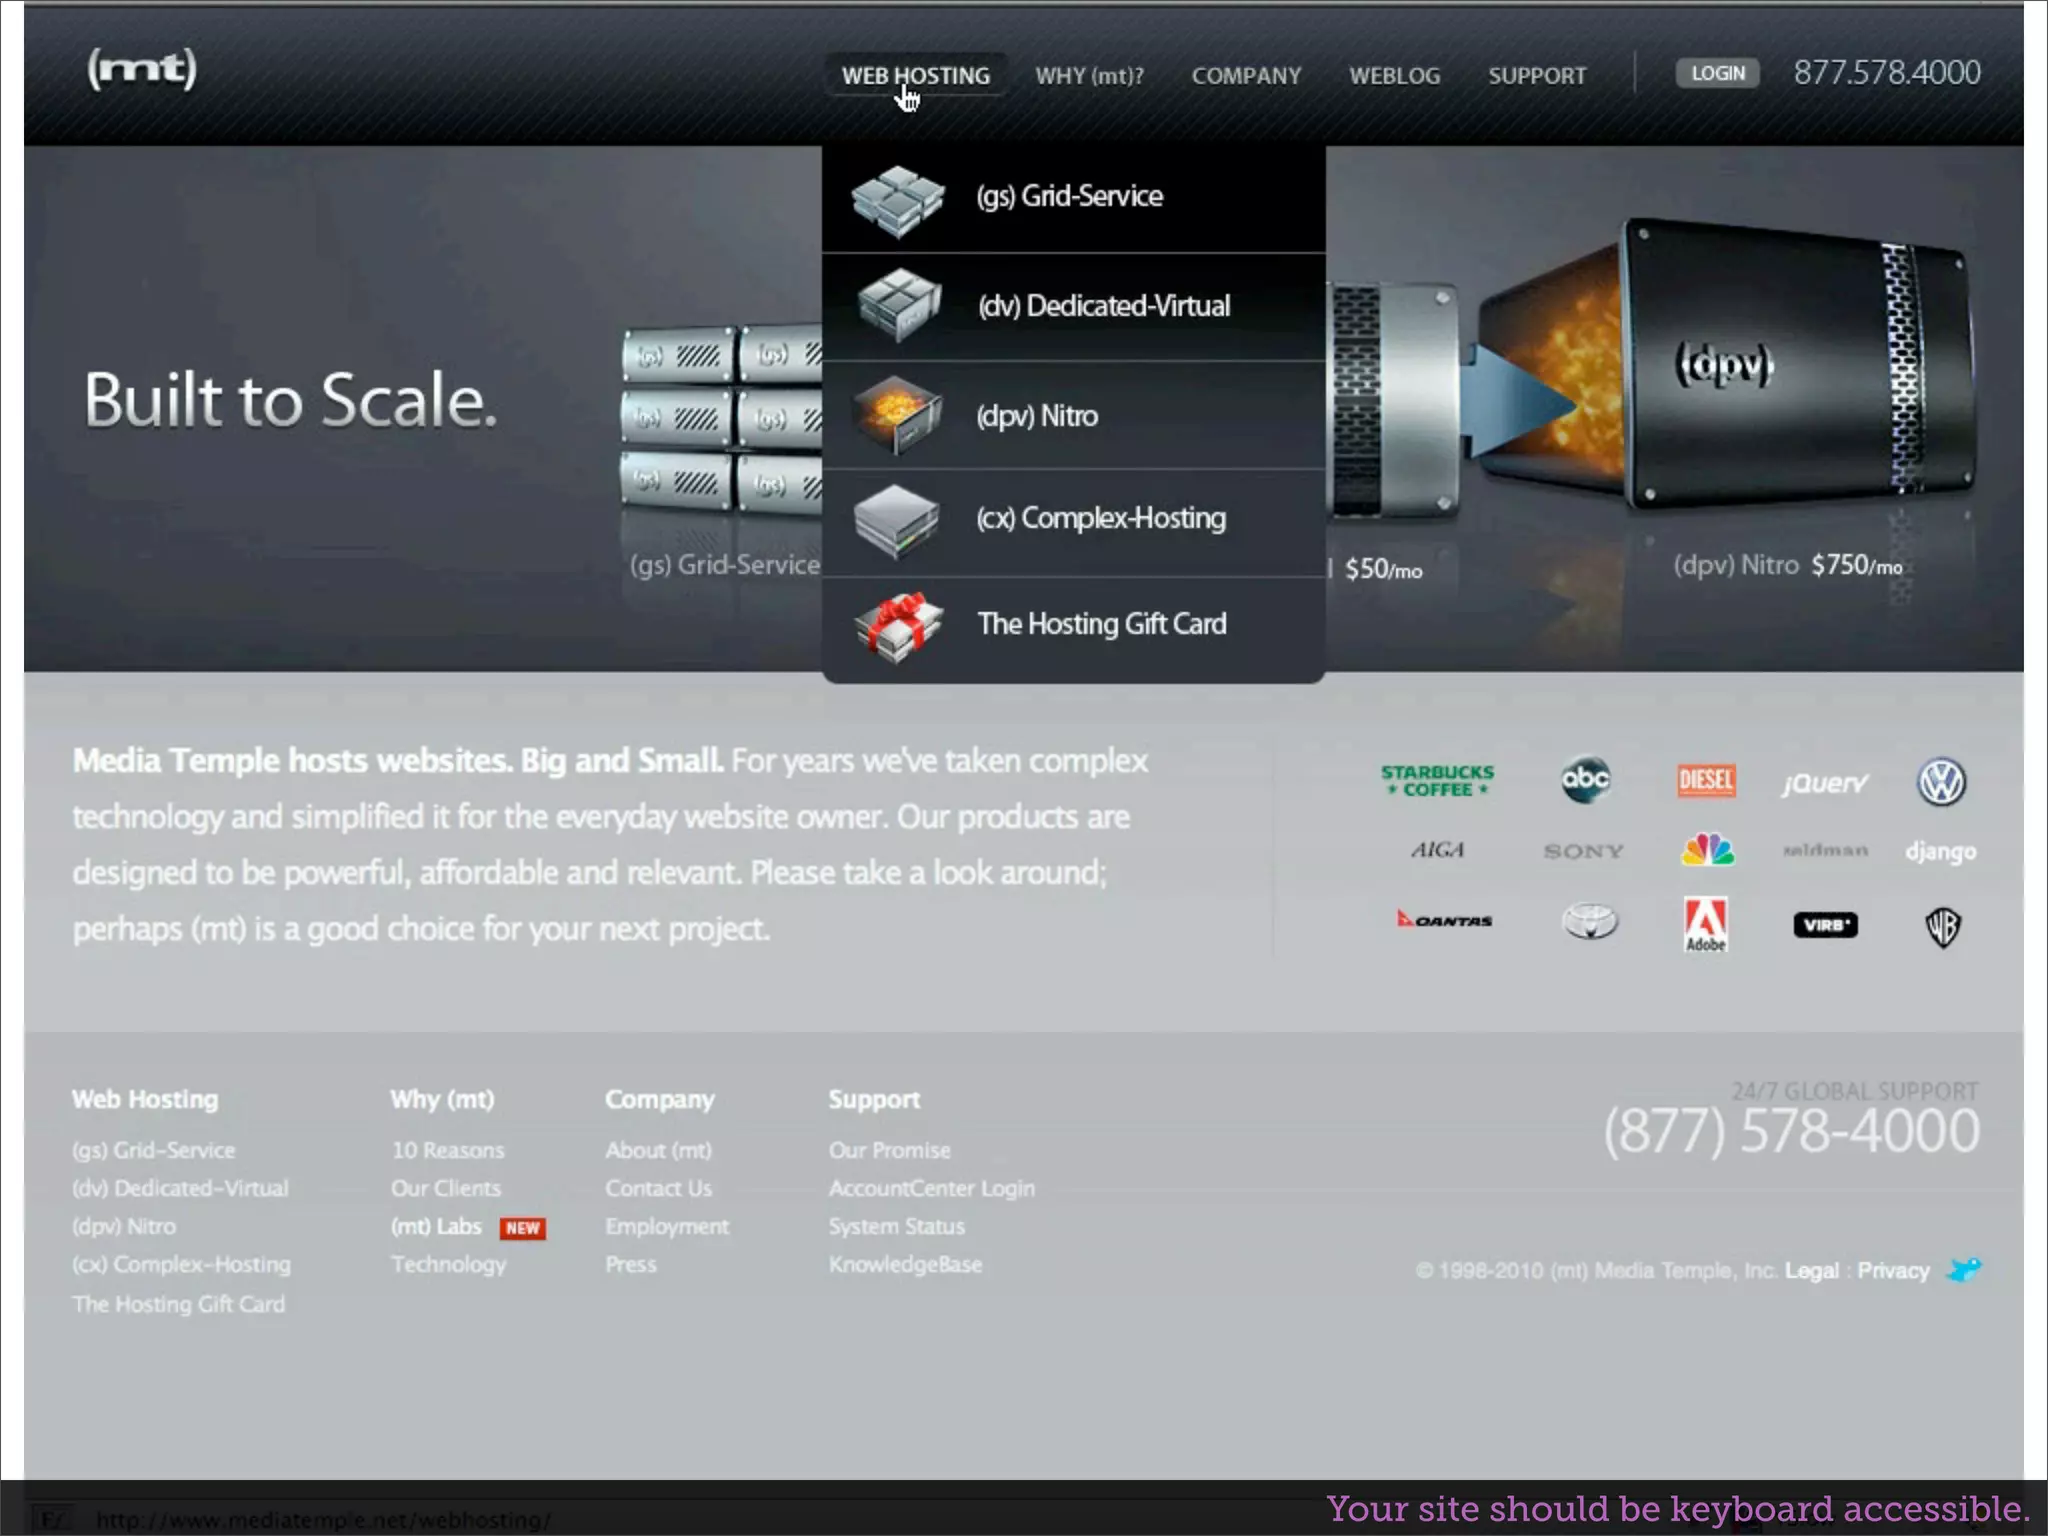The height and width of the screenshot is (1536, 2048).
Task: Open the Grid-Service icon in dropdown
Action: 897,200
